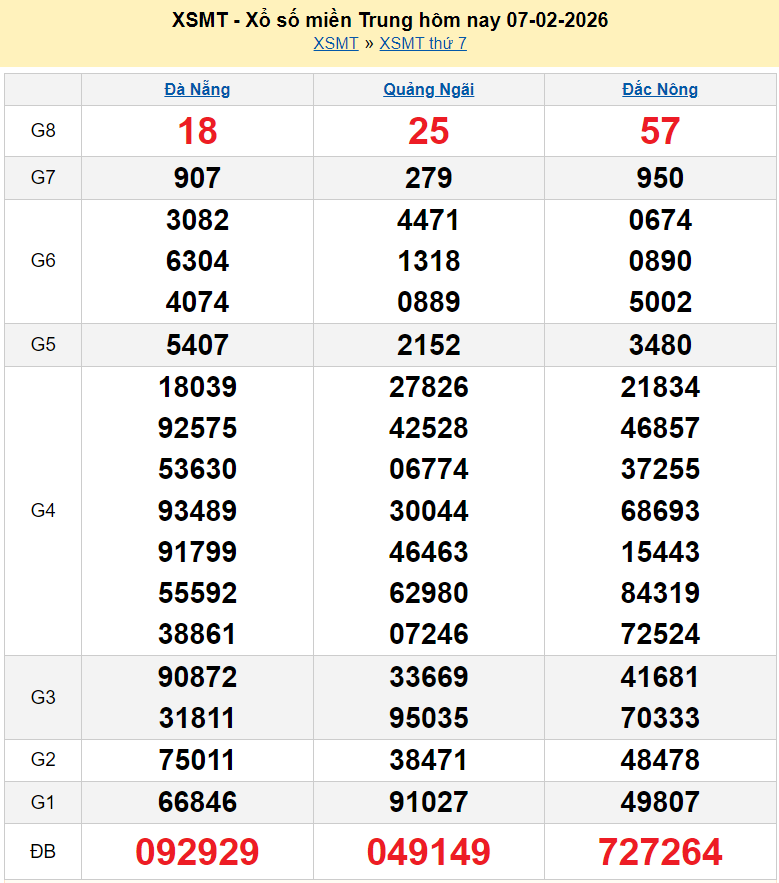Open the Đắc Nông province link
The image size is (779, 883).
click(x=660, y=89)
